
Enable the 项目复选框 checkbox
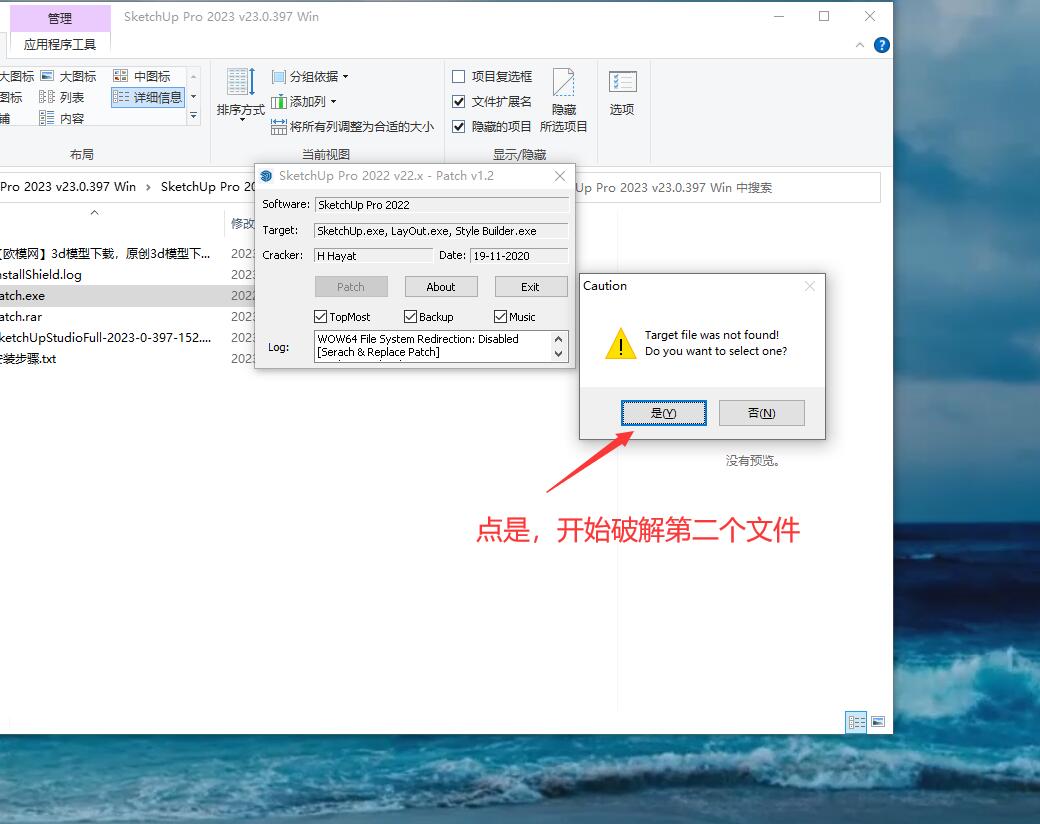point(458,76)
